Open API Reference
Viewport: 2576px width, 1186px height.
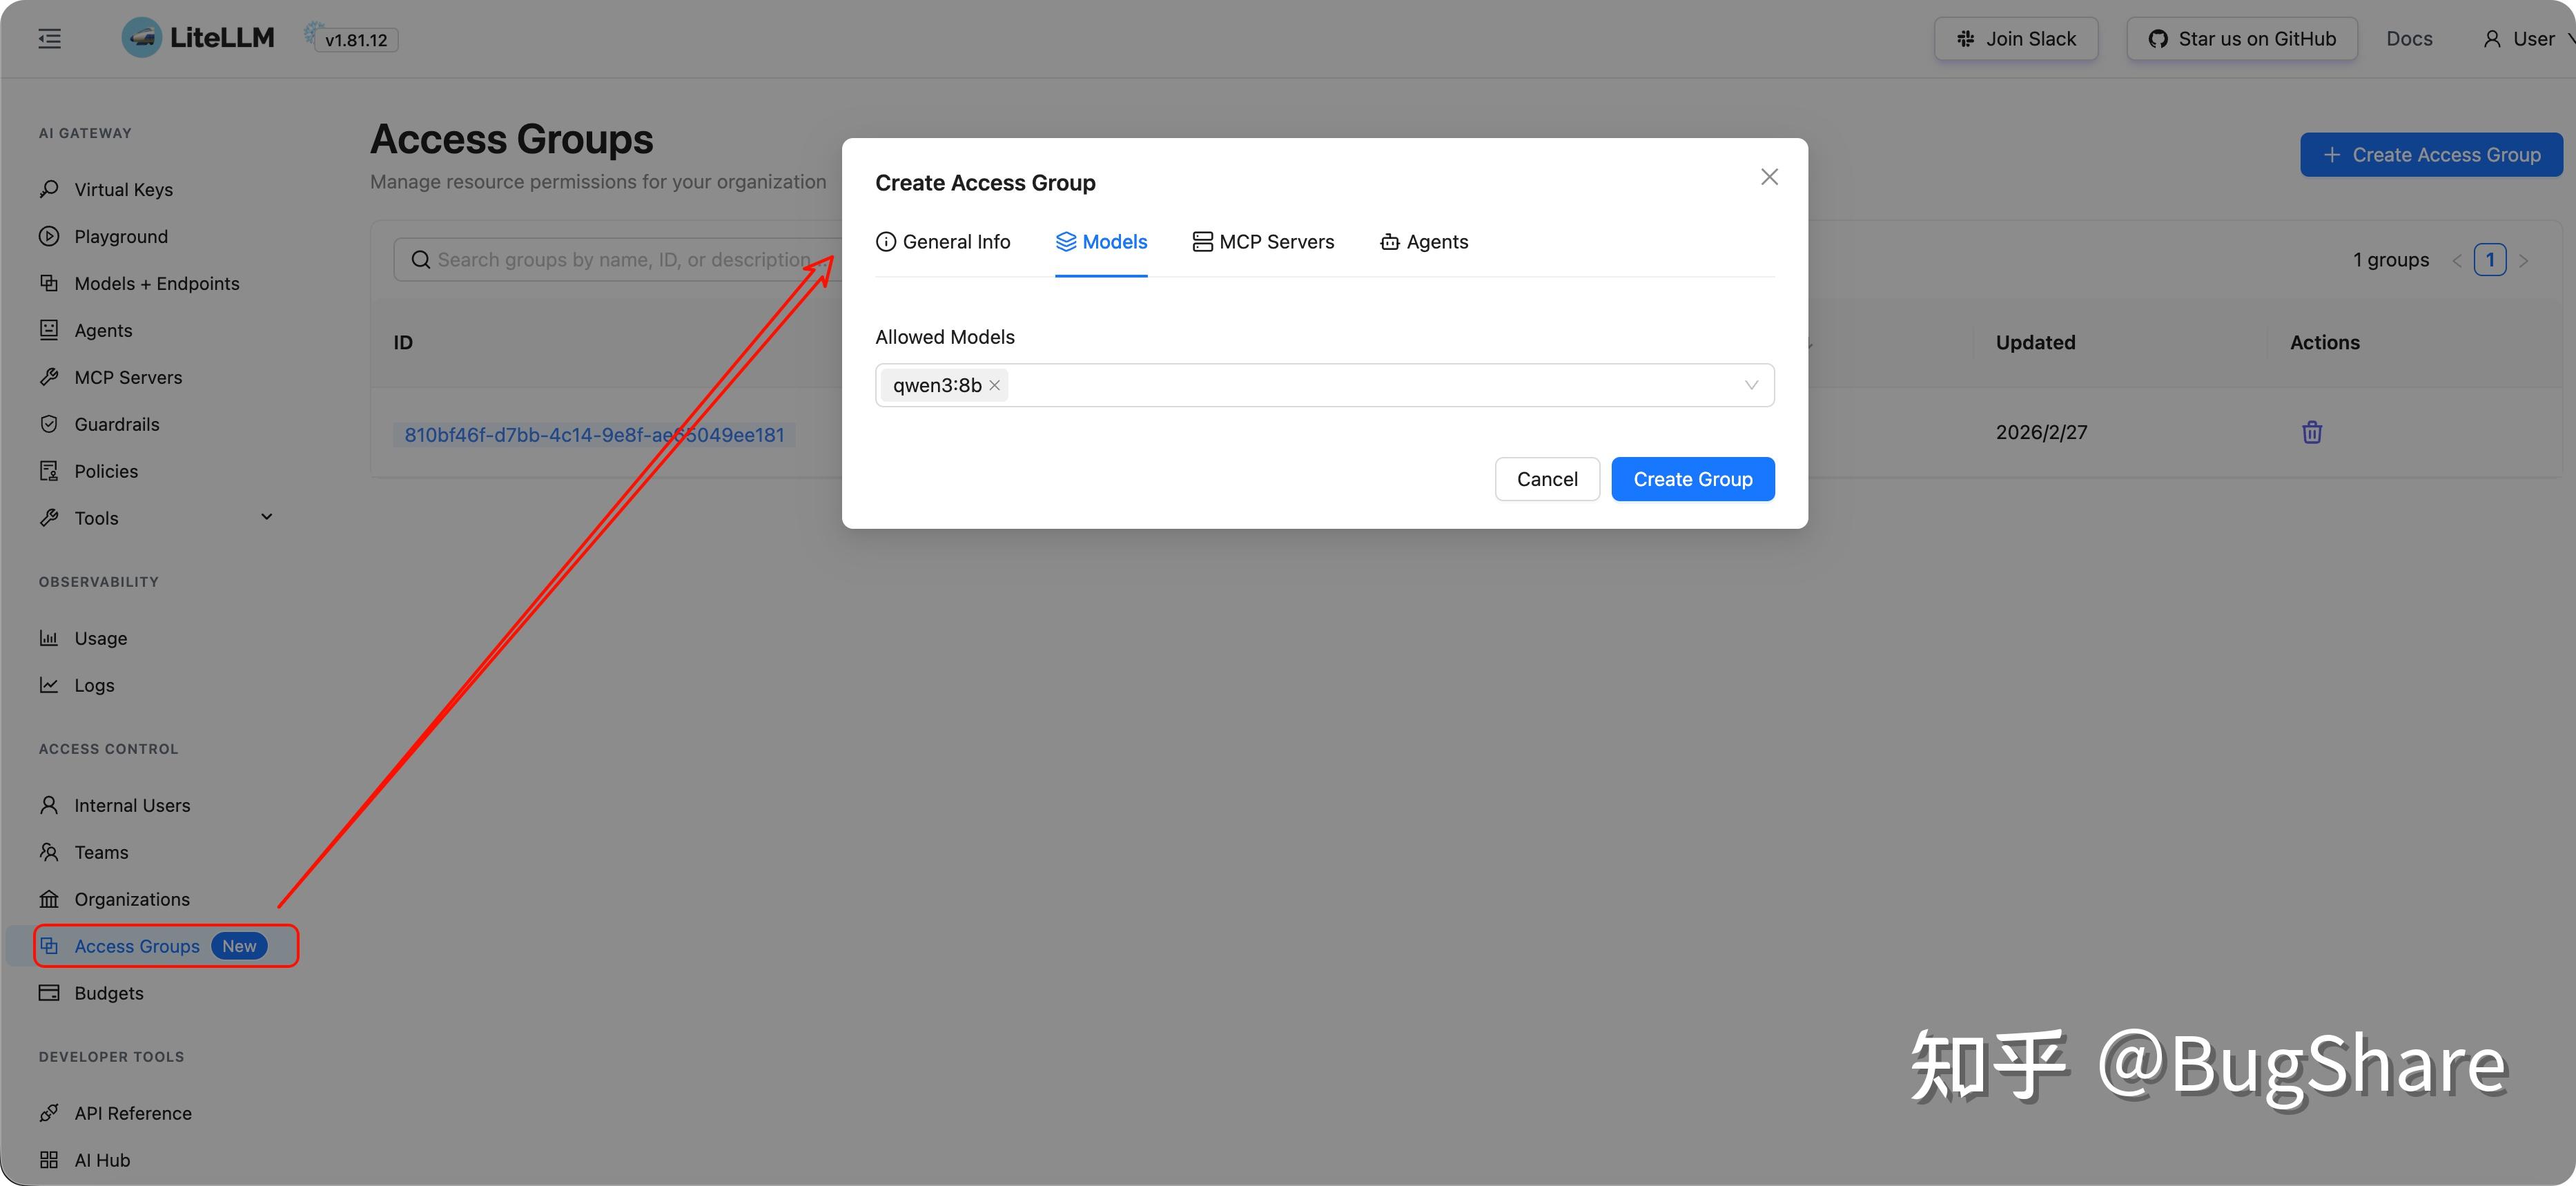[132, 1113]
